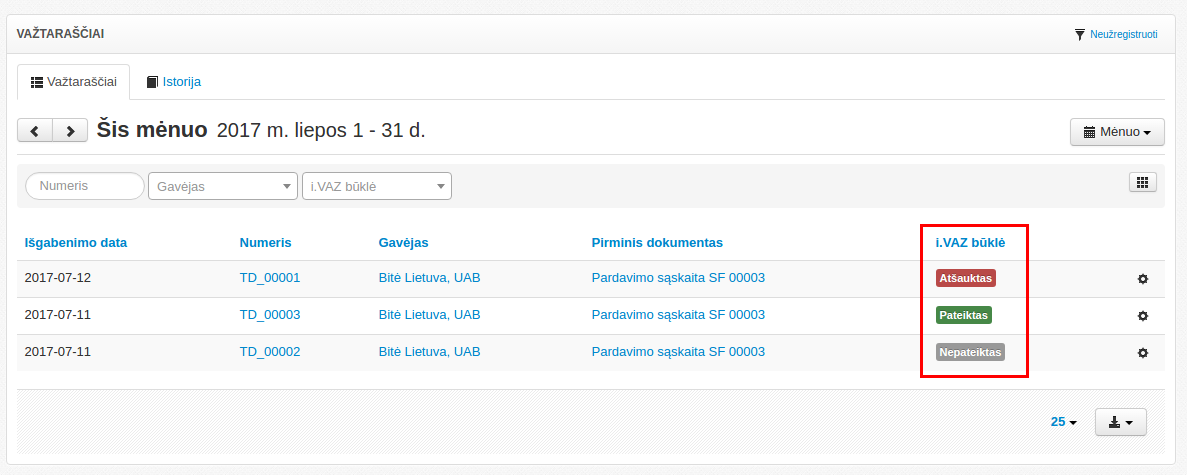Expand the i.VAZ būklė dropdown filter
The width and height of the screenshot is (1187, 475).
pyautogui.click(x=376, y=186)
